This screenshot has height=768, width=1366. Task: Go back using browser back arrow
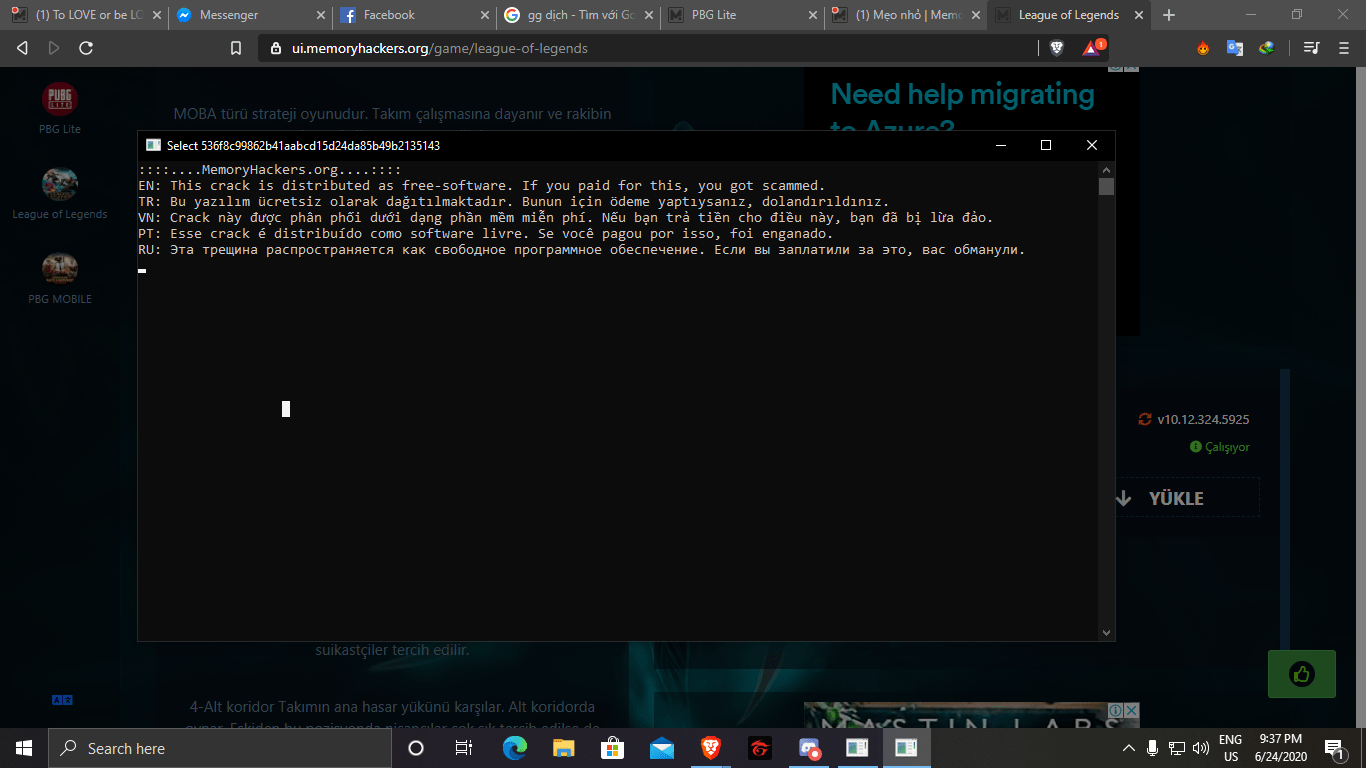coord(22,48)
